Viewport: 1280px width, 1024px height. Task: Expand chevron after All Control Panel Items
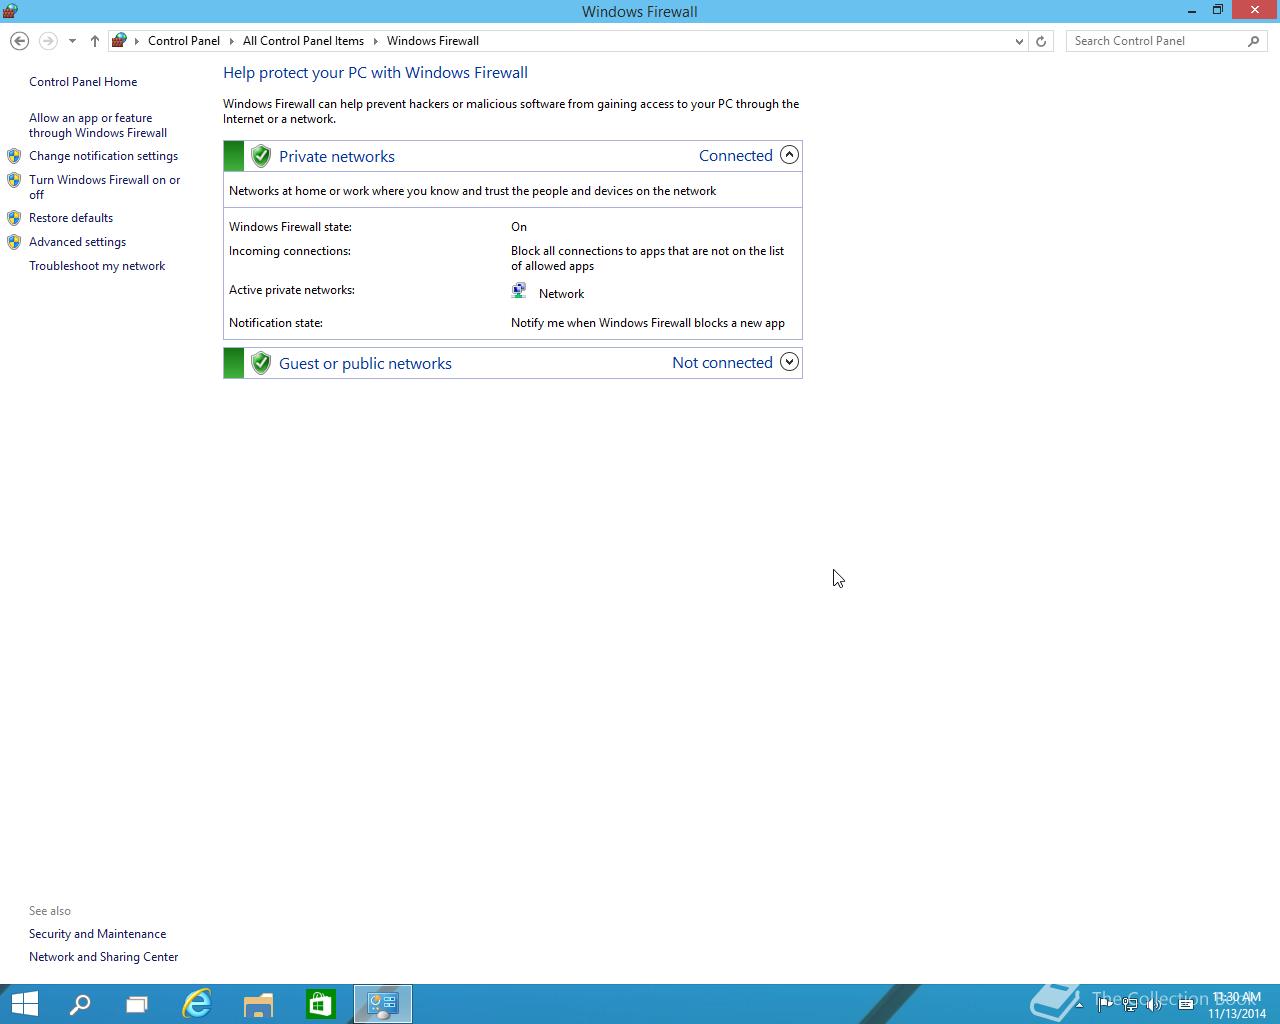(376, 41)
